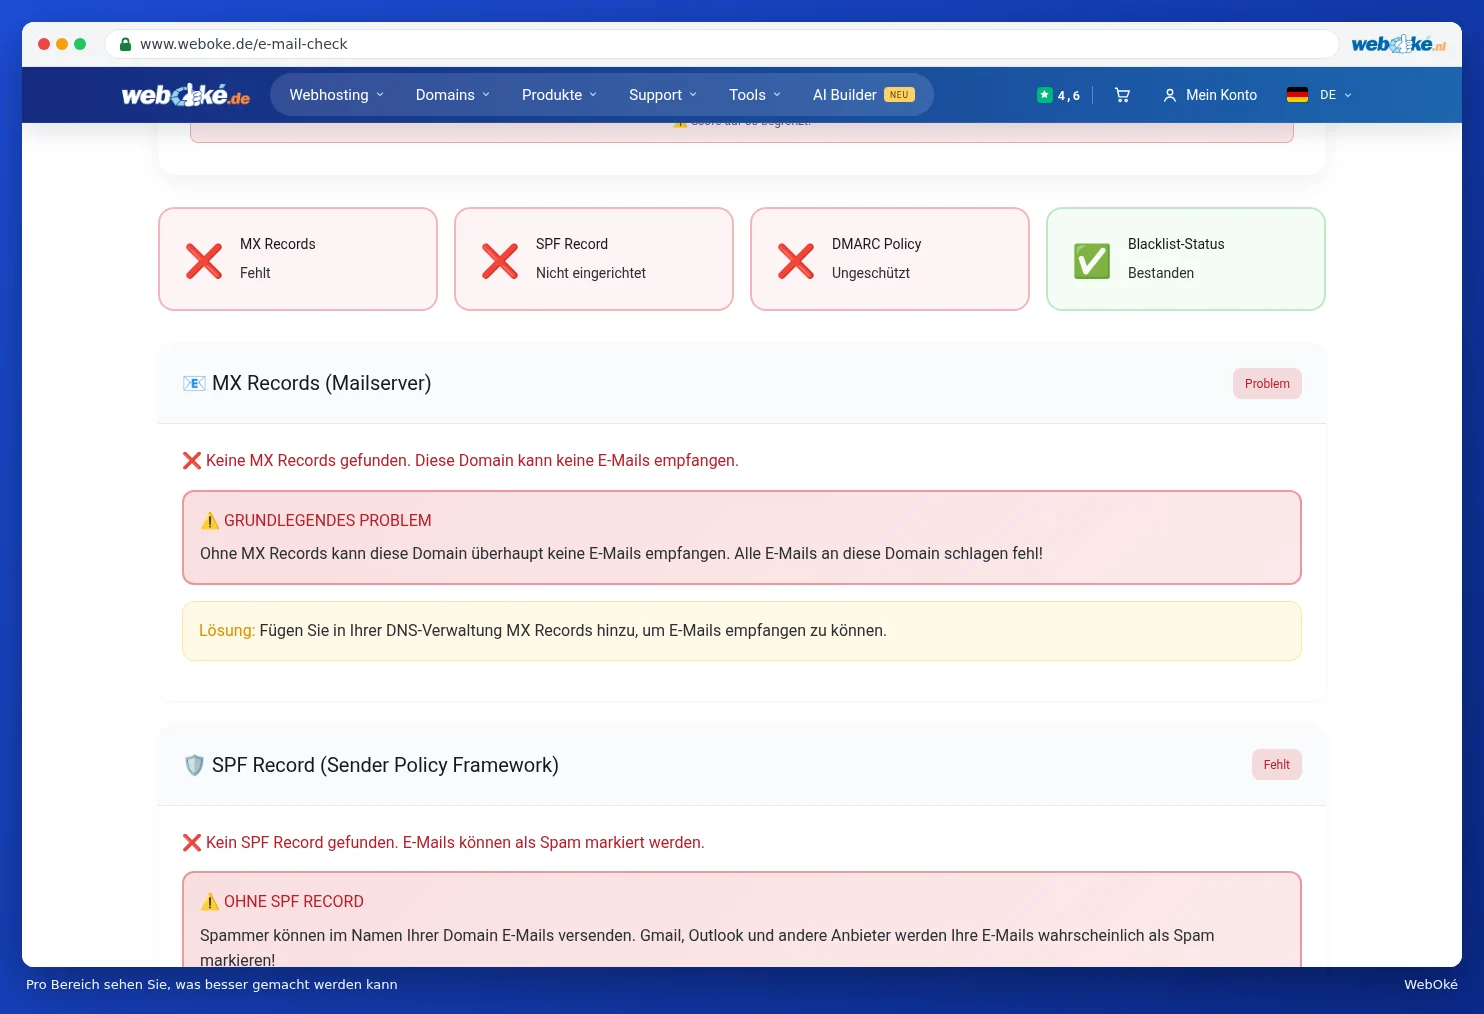Open the Support dropdown
1484x1014 pixels.
pos(663,95)
